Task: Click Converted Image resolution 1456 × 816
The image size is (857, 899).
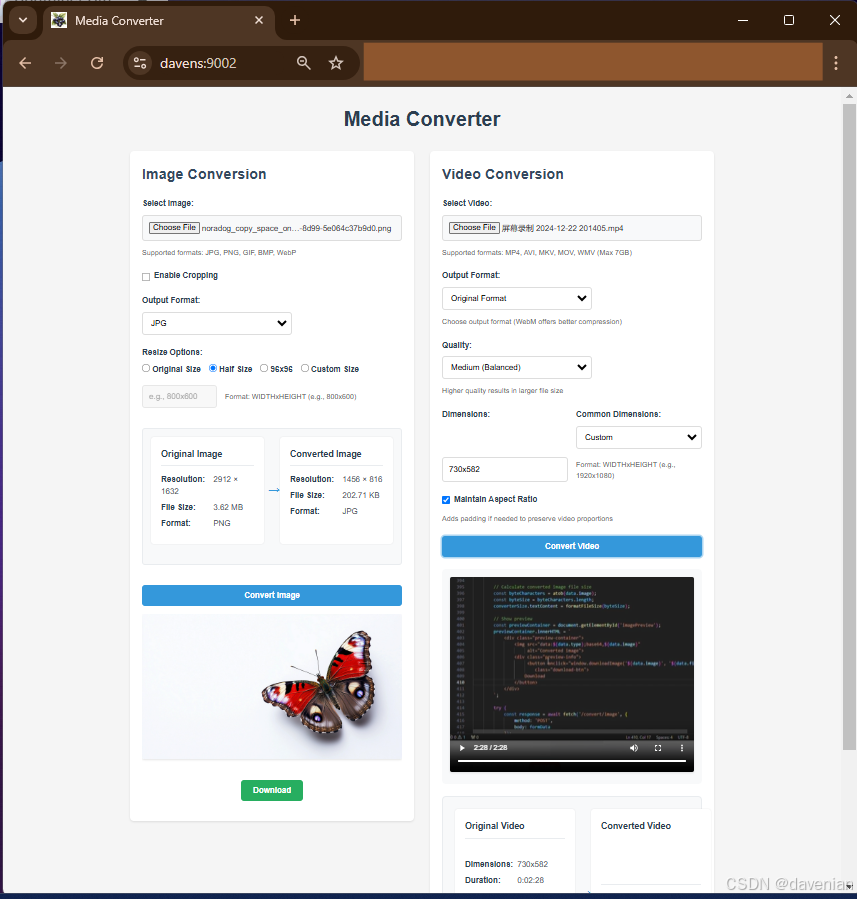Action: click(x=362, y=479)
